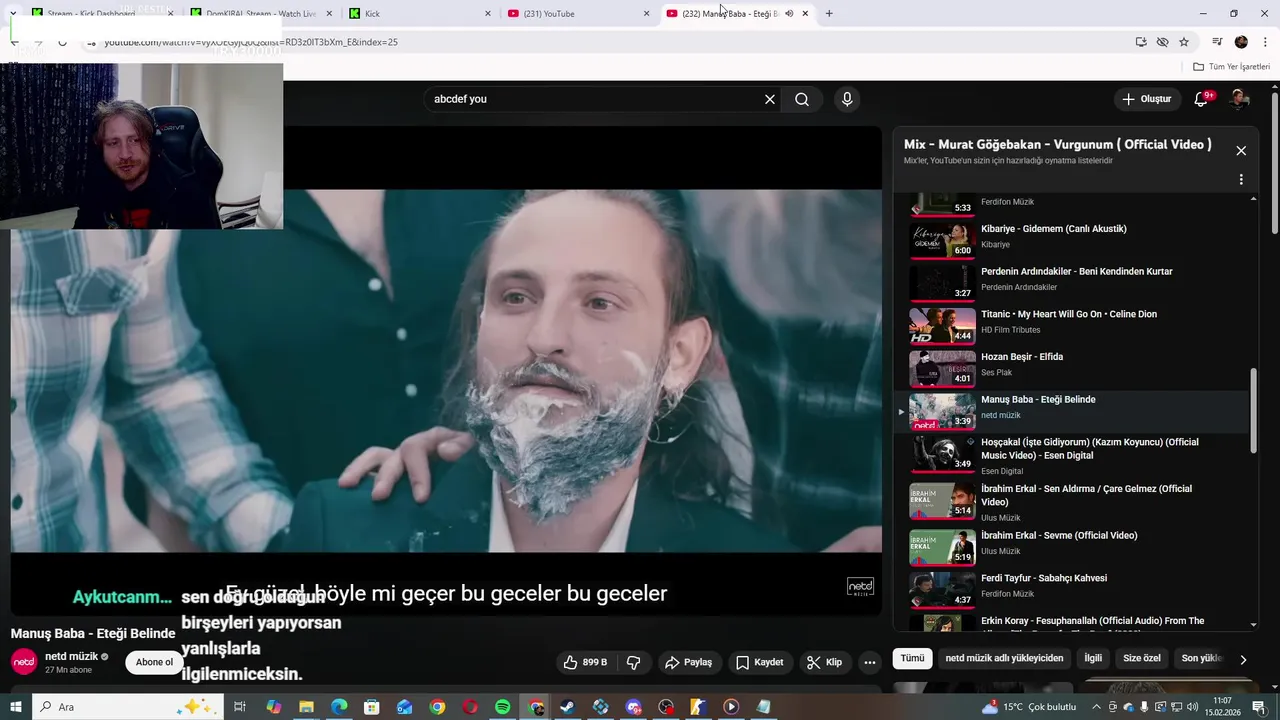Image resolution: width=1280 pixels, height=720 pixels.
Task: Click in the YouTube search field
Action: pyautogui.click(x=590, y=99)
